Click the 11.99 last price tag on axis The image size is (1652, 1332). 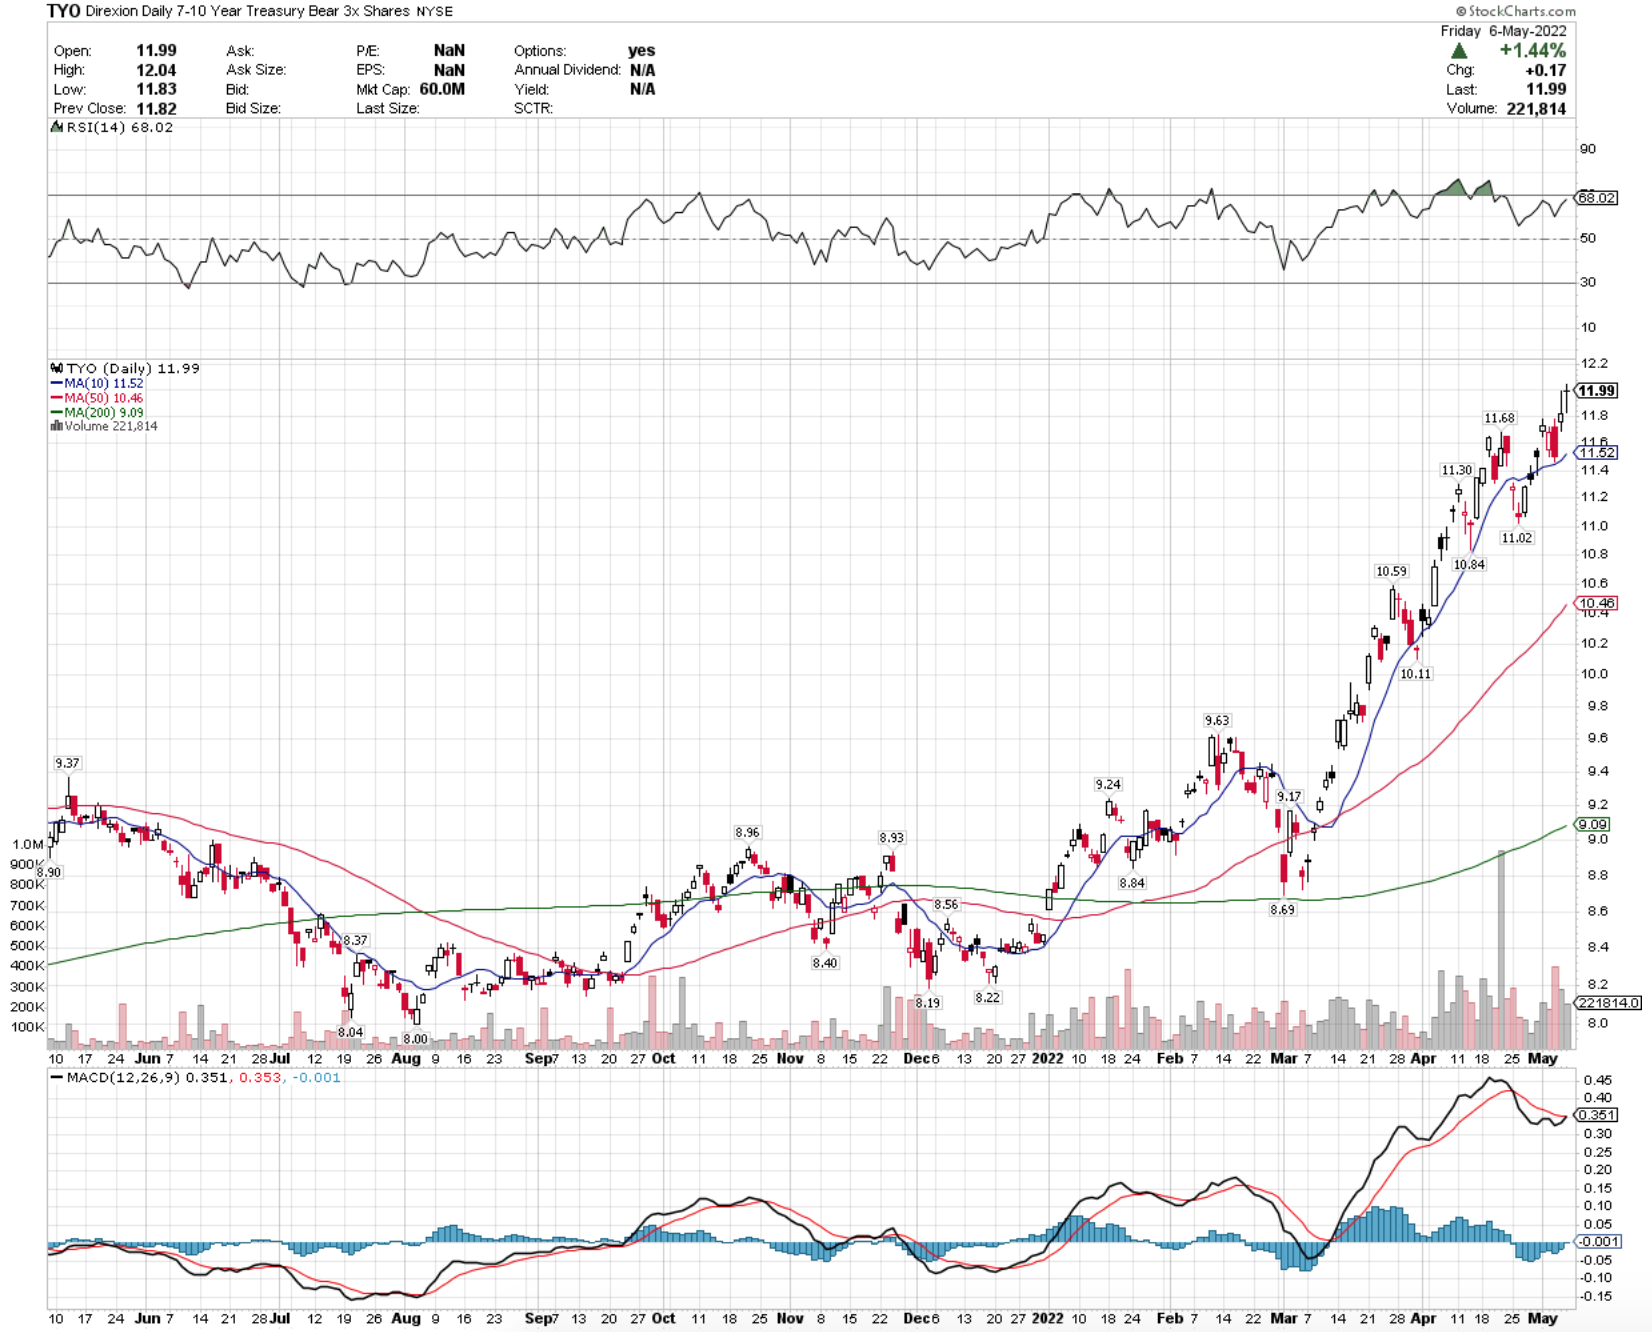point(1597,391)
